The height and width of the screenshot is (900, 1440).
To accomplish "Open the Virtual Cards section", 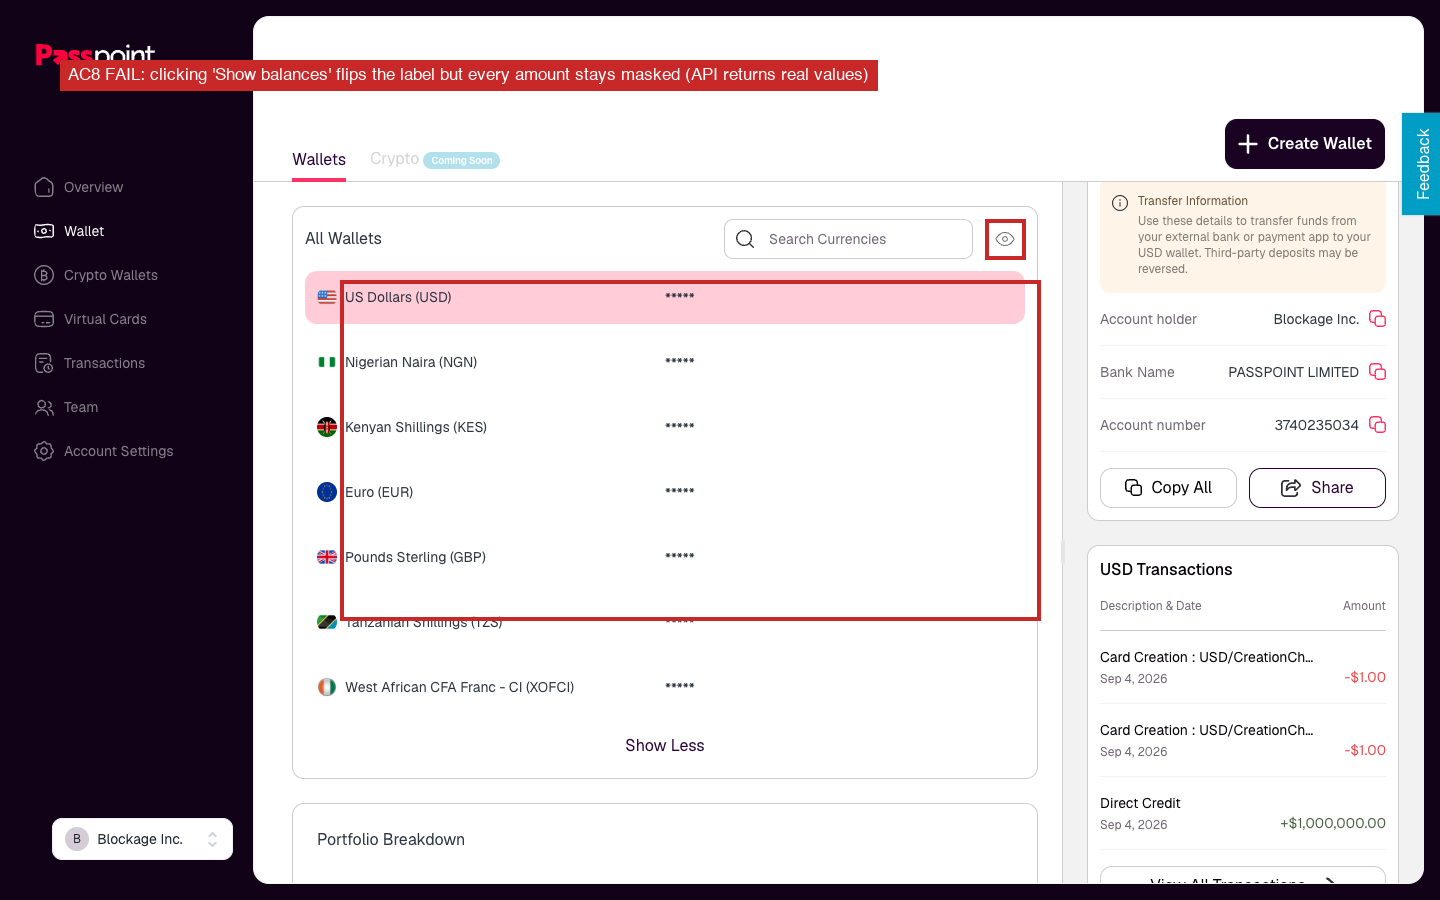I will point(90,319).
